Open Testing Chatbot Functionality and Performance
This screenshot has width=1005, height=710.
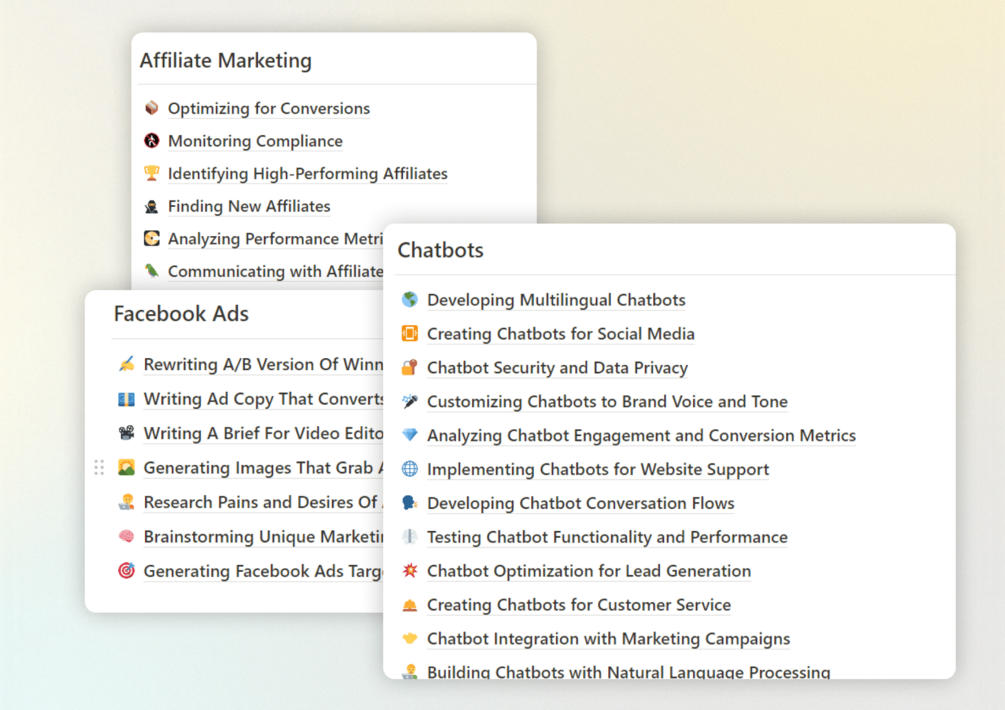(x=607, y=537)
